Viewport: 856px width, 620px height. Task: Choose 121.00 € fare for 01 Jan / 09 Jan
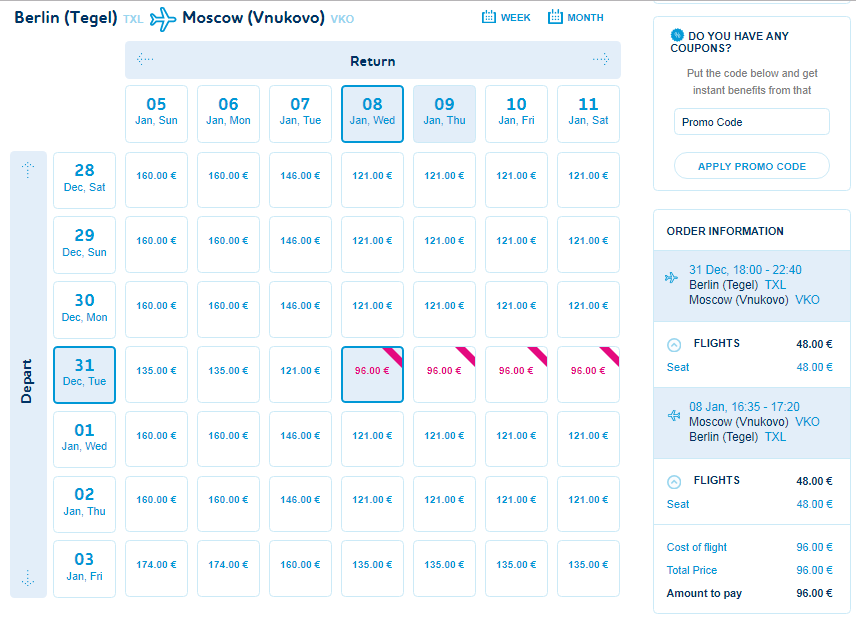444,439
